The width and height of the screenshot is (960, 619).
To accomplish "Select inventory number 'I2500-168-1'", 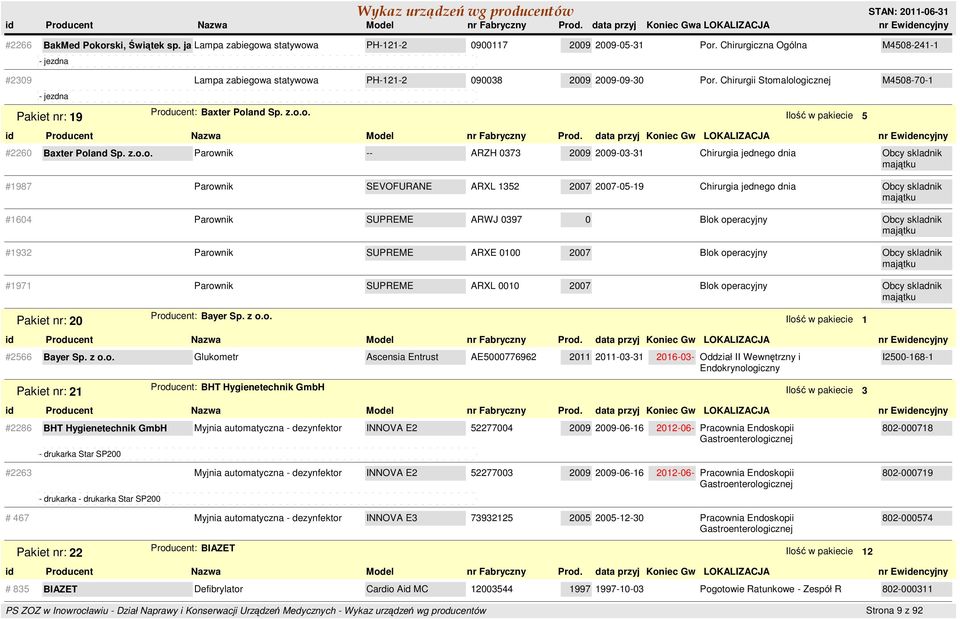I will coord(907,357).
